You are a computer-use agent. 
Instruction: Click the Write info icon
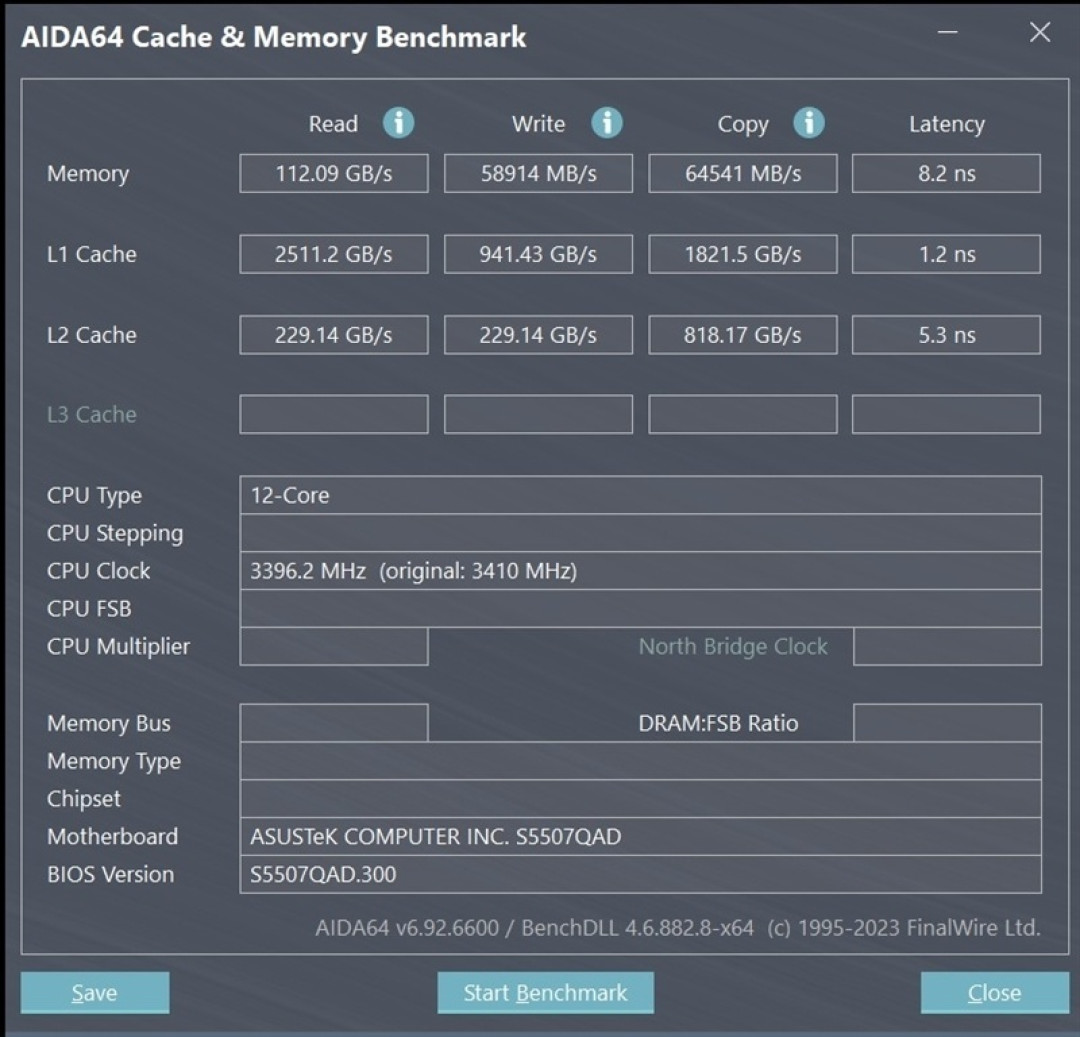[x=606, y=123]
